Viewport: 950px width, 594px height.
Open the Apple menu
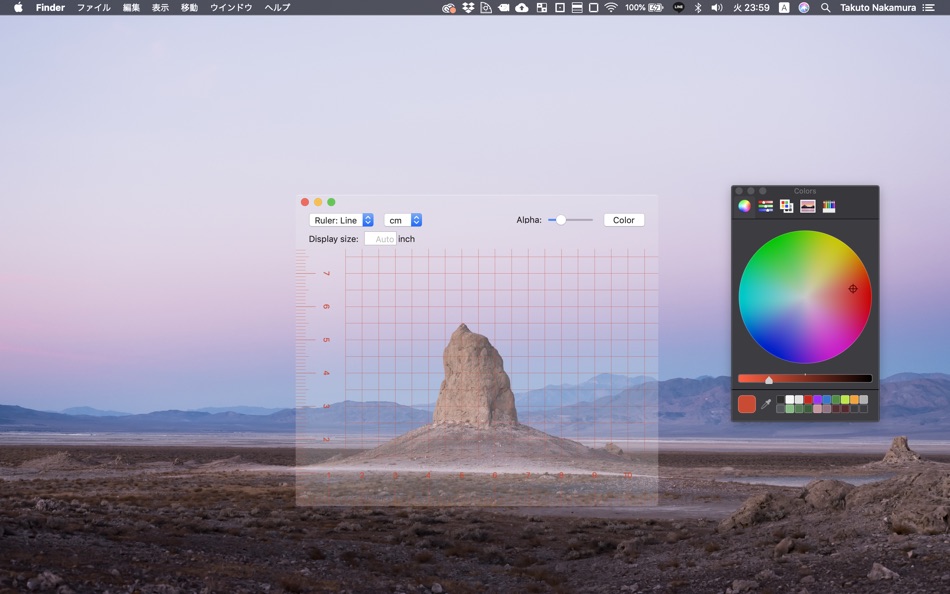[x=18, y=7]
